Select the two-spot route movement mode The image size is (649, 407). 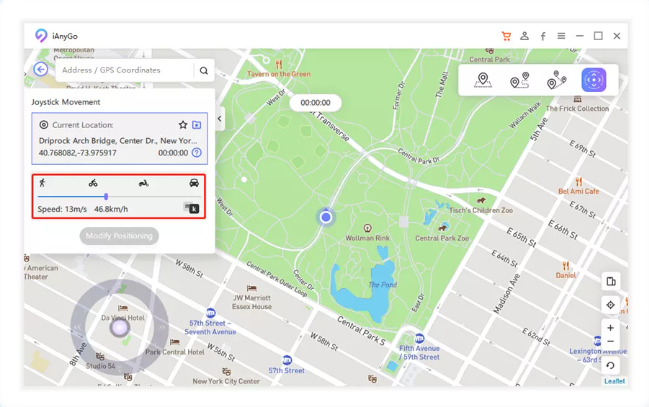coord(519,81)
